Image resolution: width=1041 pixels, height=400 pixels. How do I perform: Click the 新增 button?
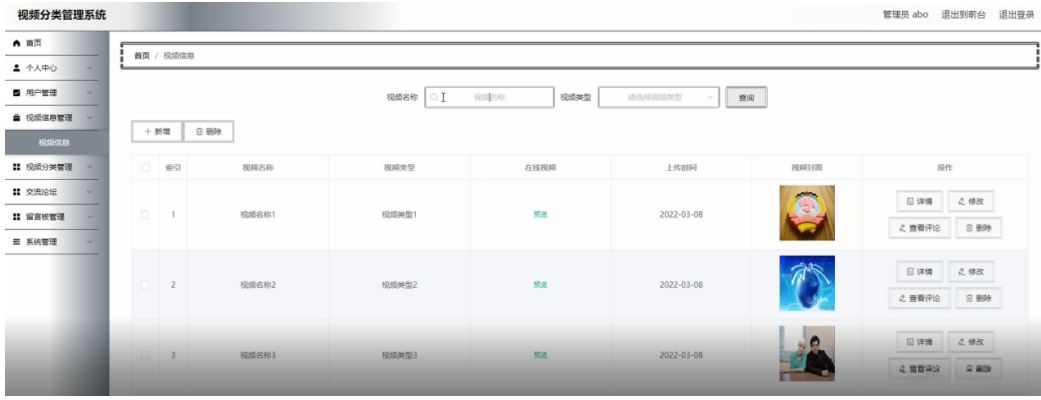coord(157,132)
